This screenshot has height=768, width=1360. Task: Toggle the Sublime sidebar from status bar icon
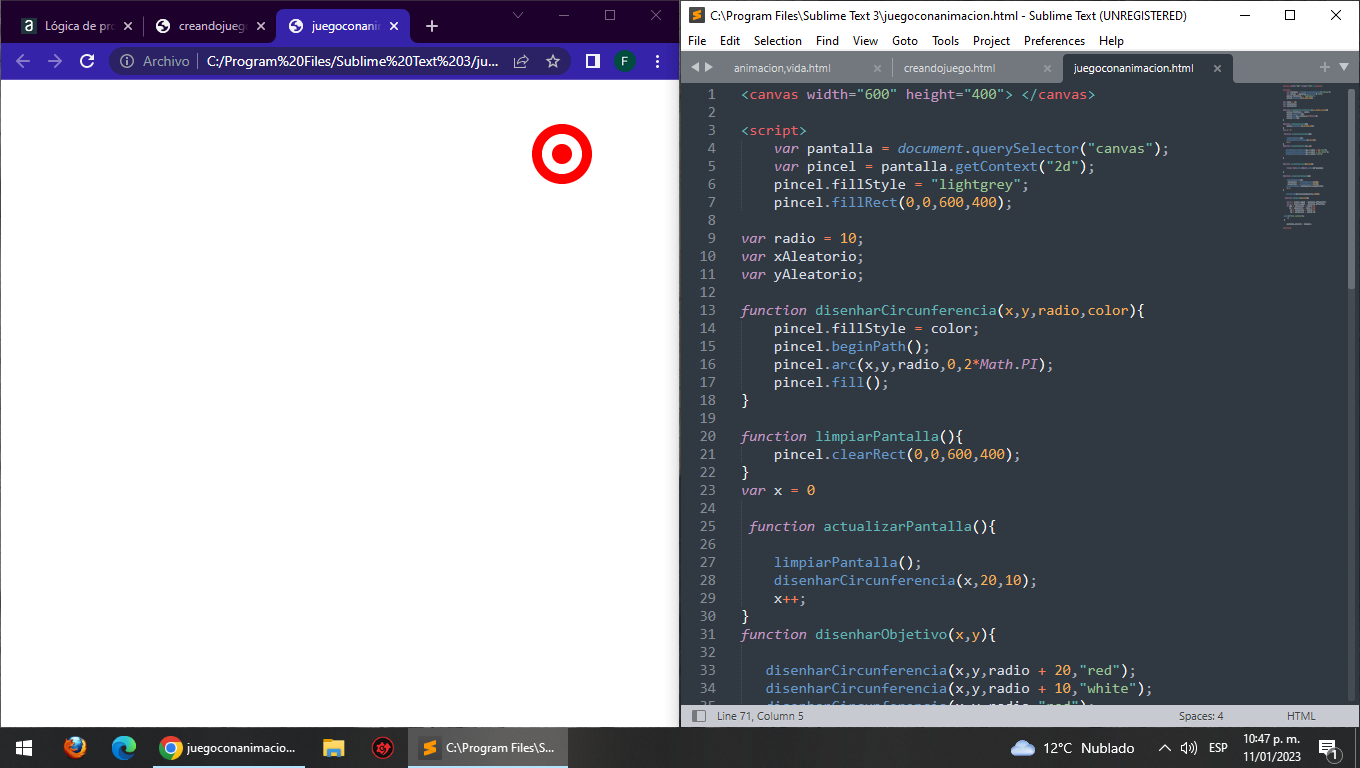pos(698,716)
